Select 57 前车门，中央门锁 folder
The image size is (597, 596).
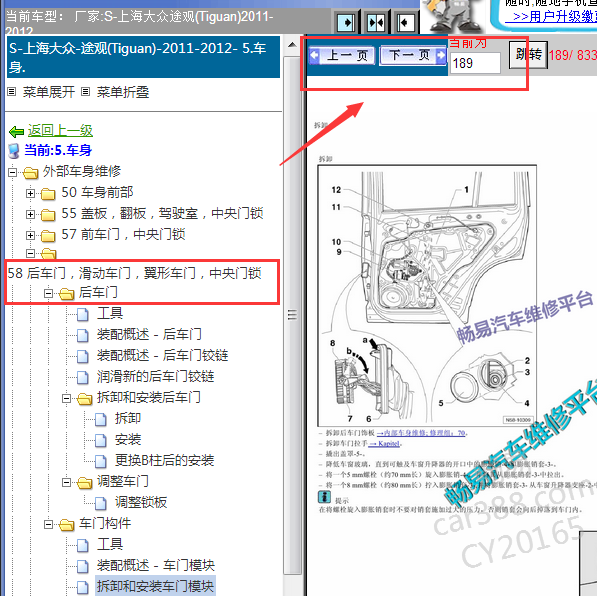[123, 234]
